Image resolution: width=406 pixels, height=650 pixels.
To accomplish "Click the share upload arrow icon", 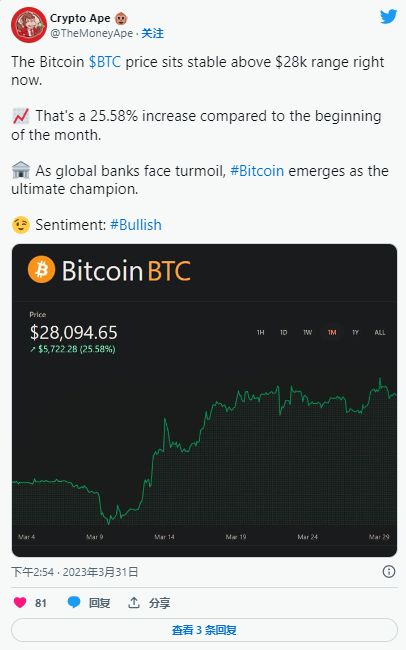I will [x=134, y=602].
